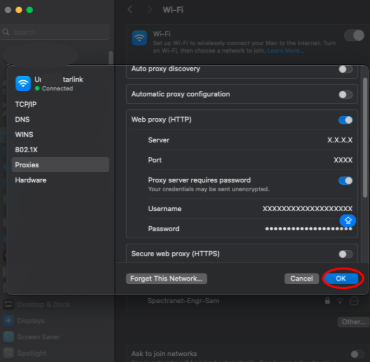Click the blue autofill icon near Password
Image resolution: width=370 pixels, height=362 pixels.
[348, 220]
